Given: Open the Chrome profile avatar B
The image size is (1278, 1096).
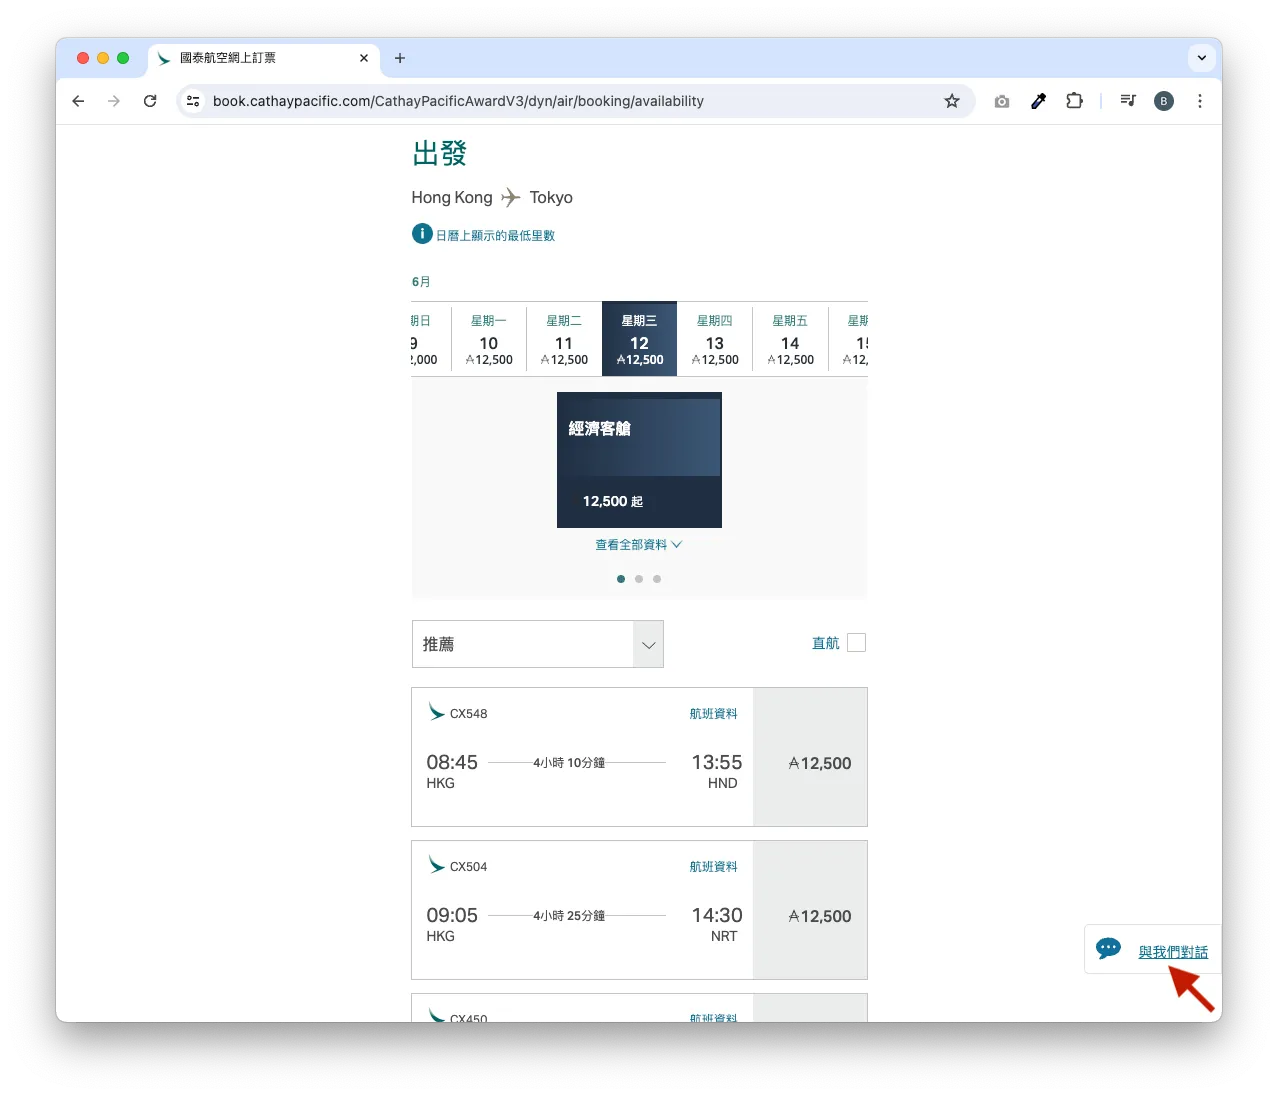Looking at the screenshot, I should [x=1164, y=101].
